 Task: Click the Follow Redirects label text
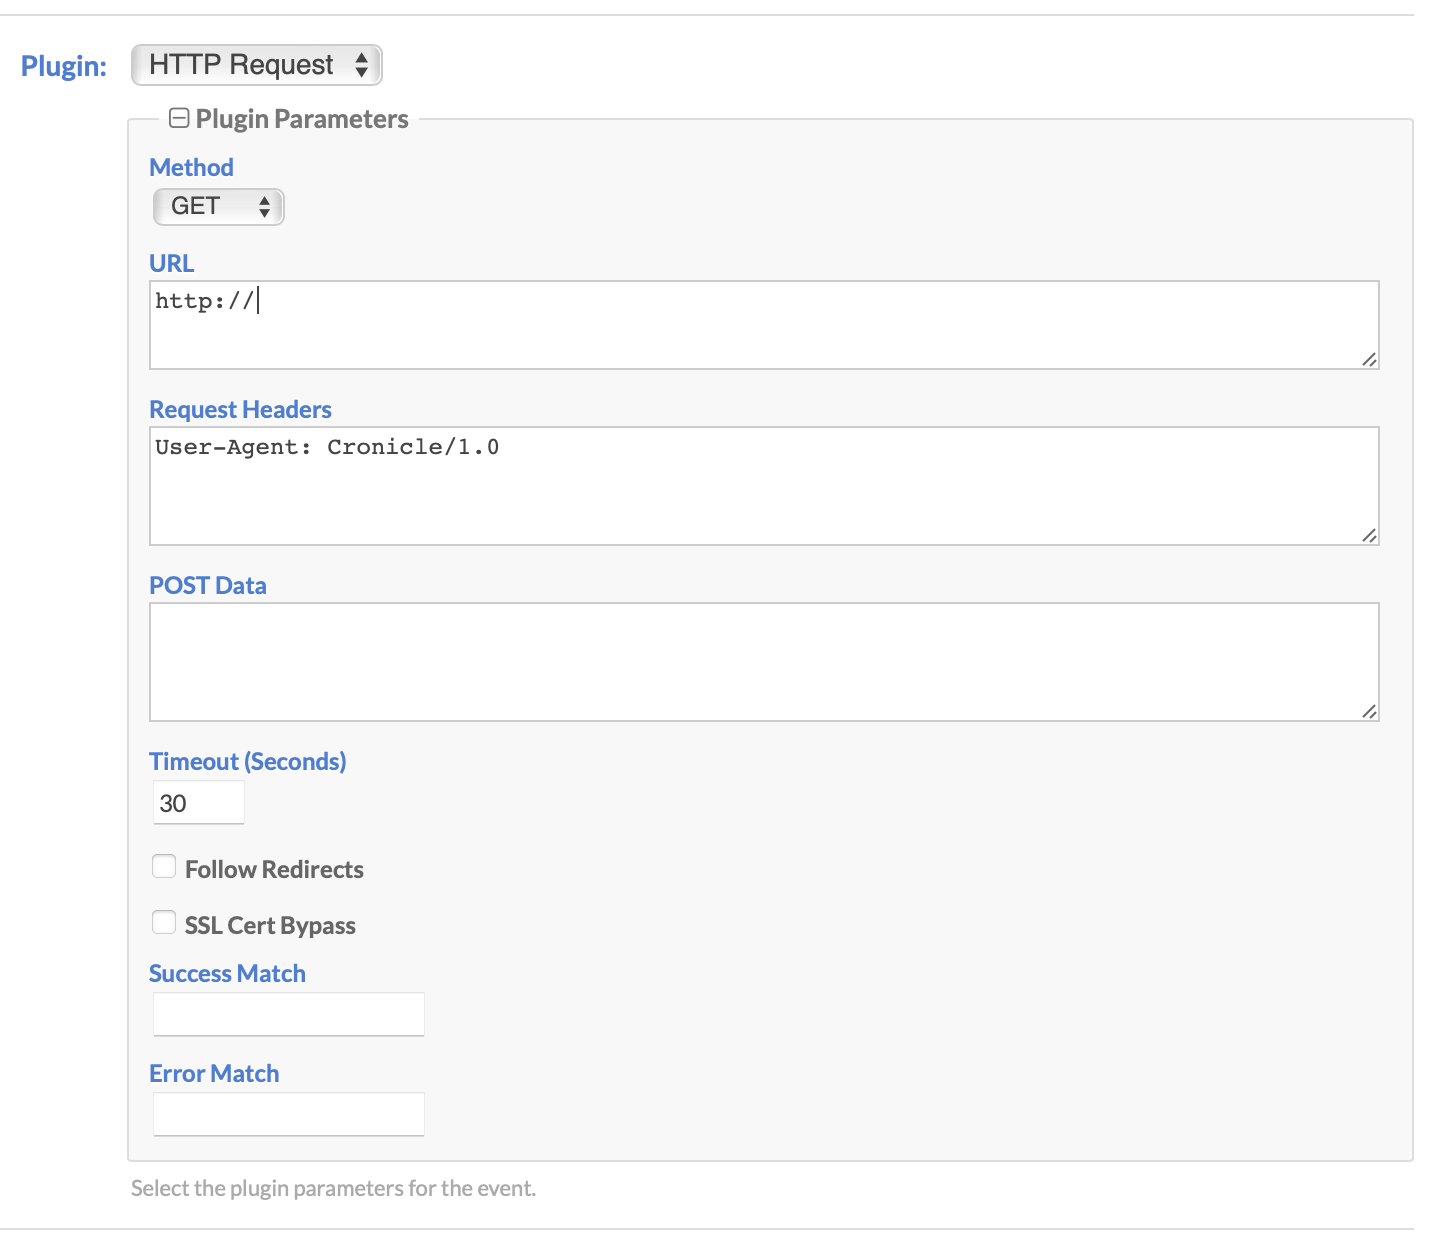point(274,869)
